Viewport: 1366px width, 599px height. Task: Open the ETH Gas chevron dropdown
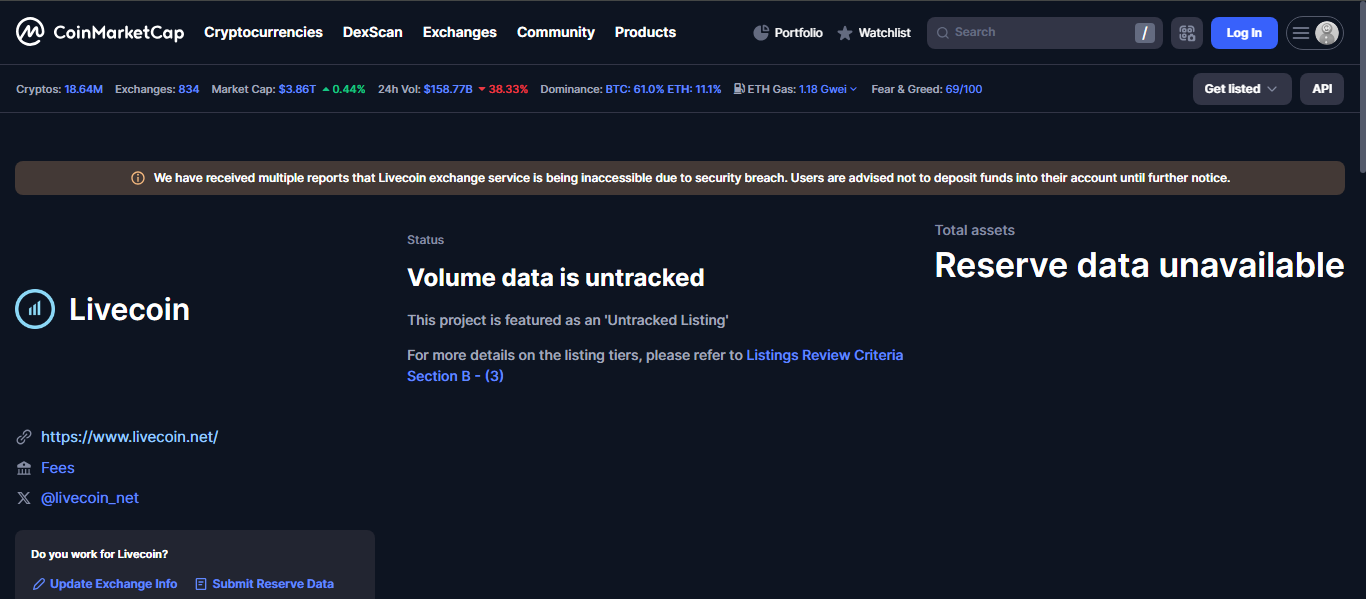[x=855, y=89]
